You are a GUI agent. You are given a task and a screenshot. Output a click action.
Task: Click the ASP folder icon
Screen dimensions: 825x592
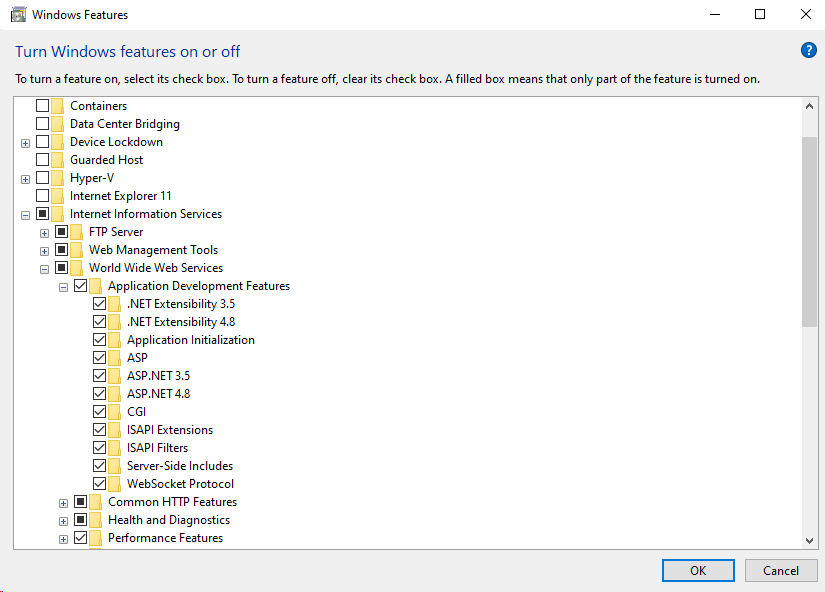coord(114,358)
